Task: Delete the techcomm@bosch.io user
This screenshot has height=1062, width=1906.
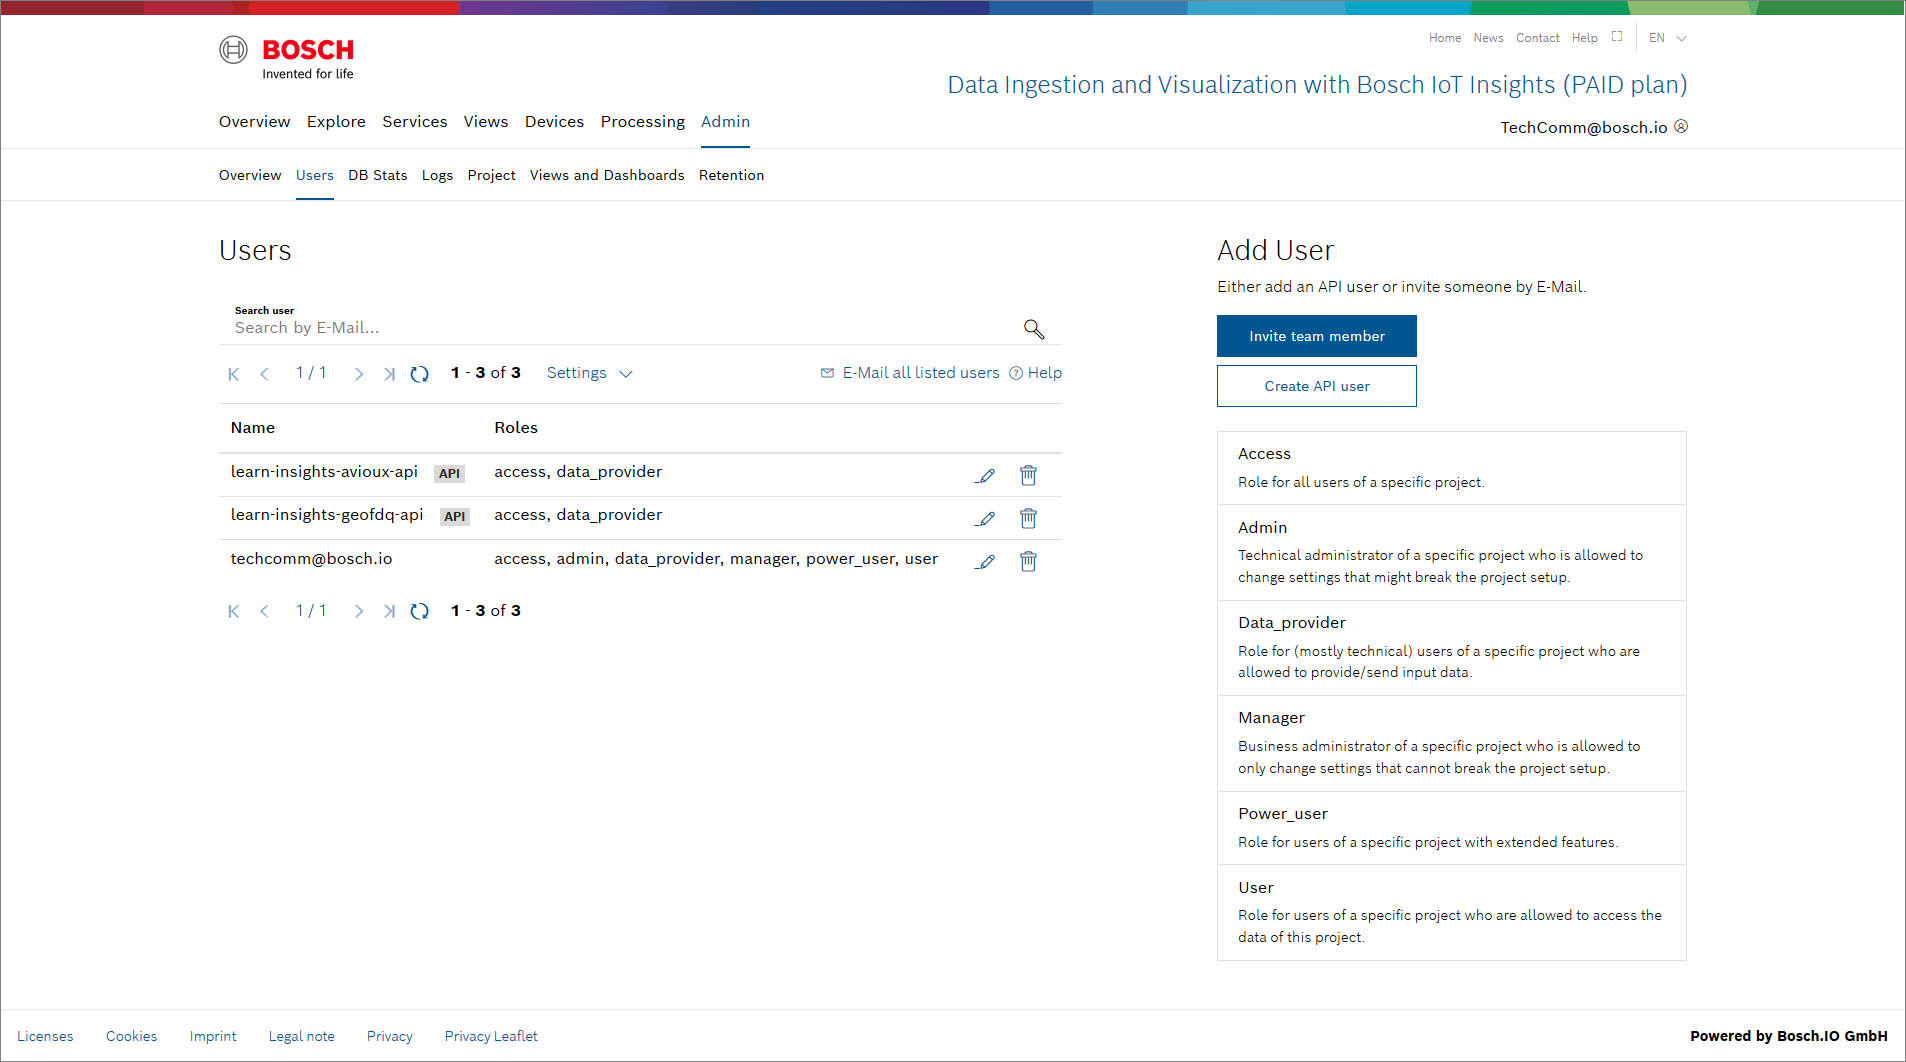Action: click(1028, 561)
